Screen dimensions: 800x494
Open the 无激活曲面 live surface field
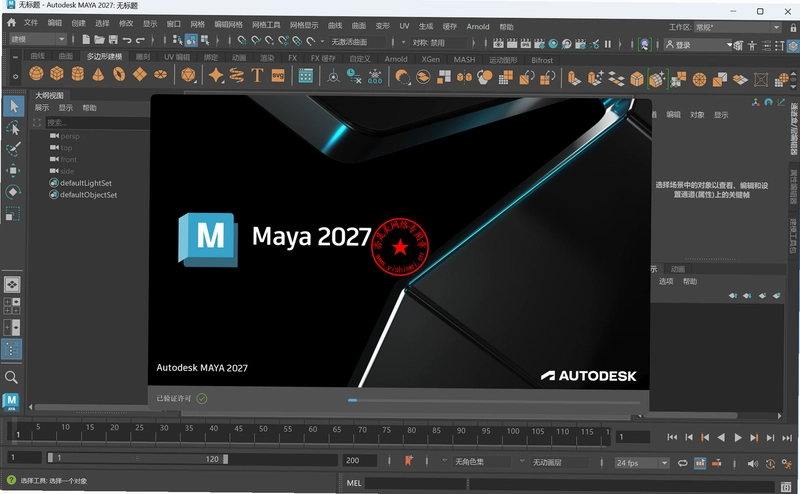click(x=359, y=42)
